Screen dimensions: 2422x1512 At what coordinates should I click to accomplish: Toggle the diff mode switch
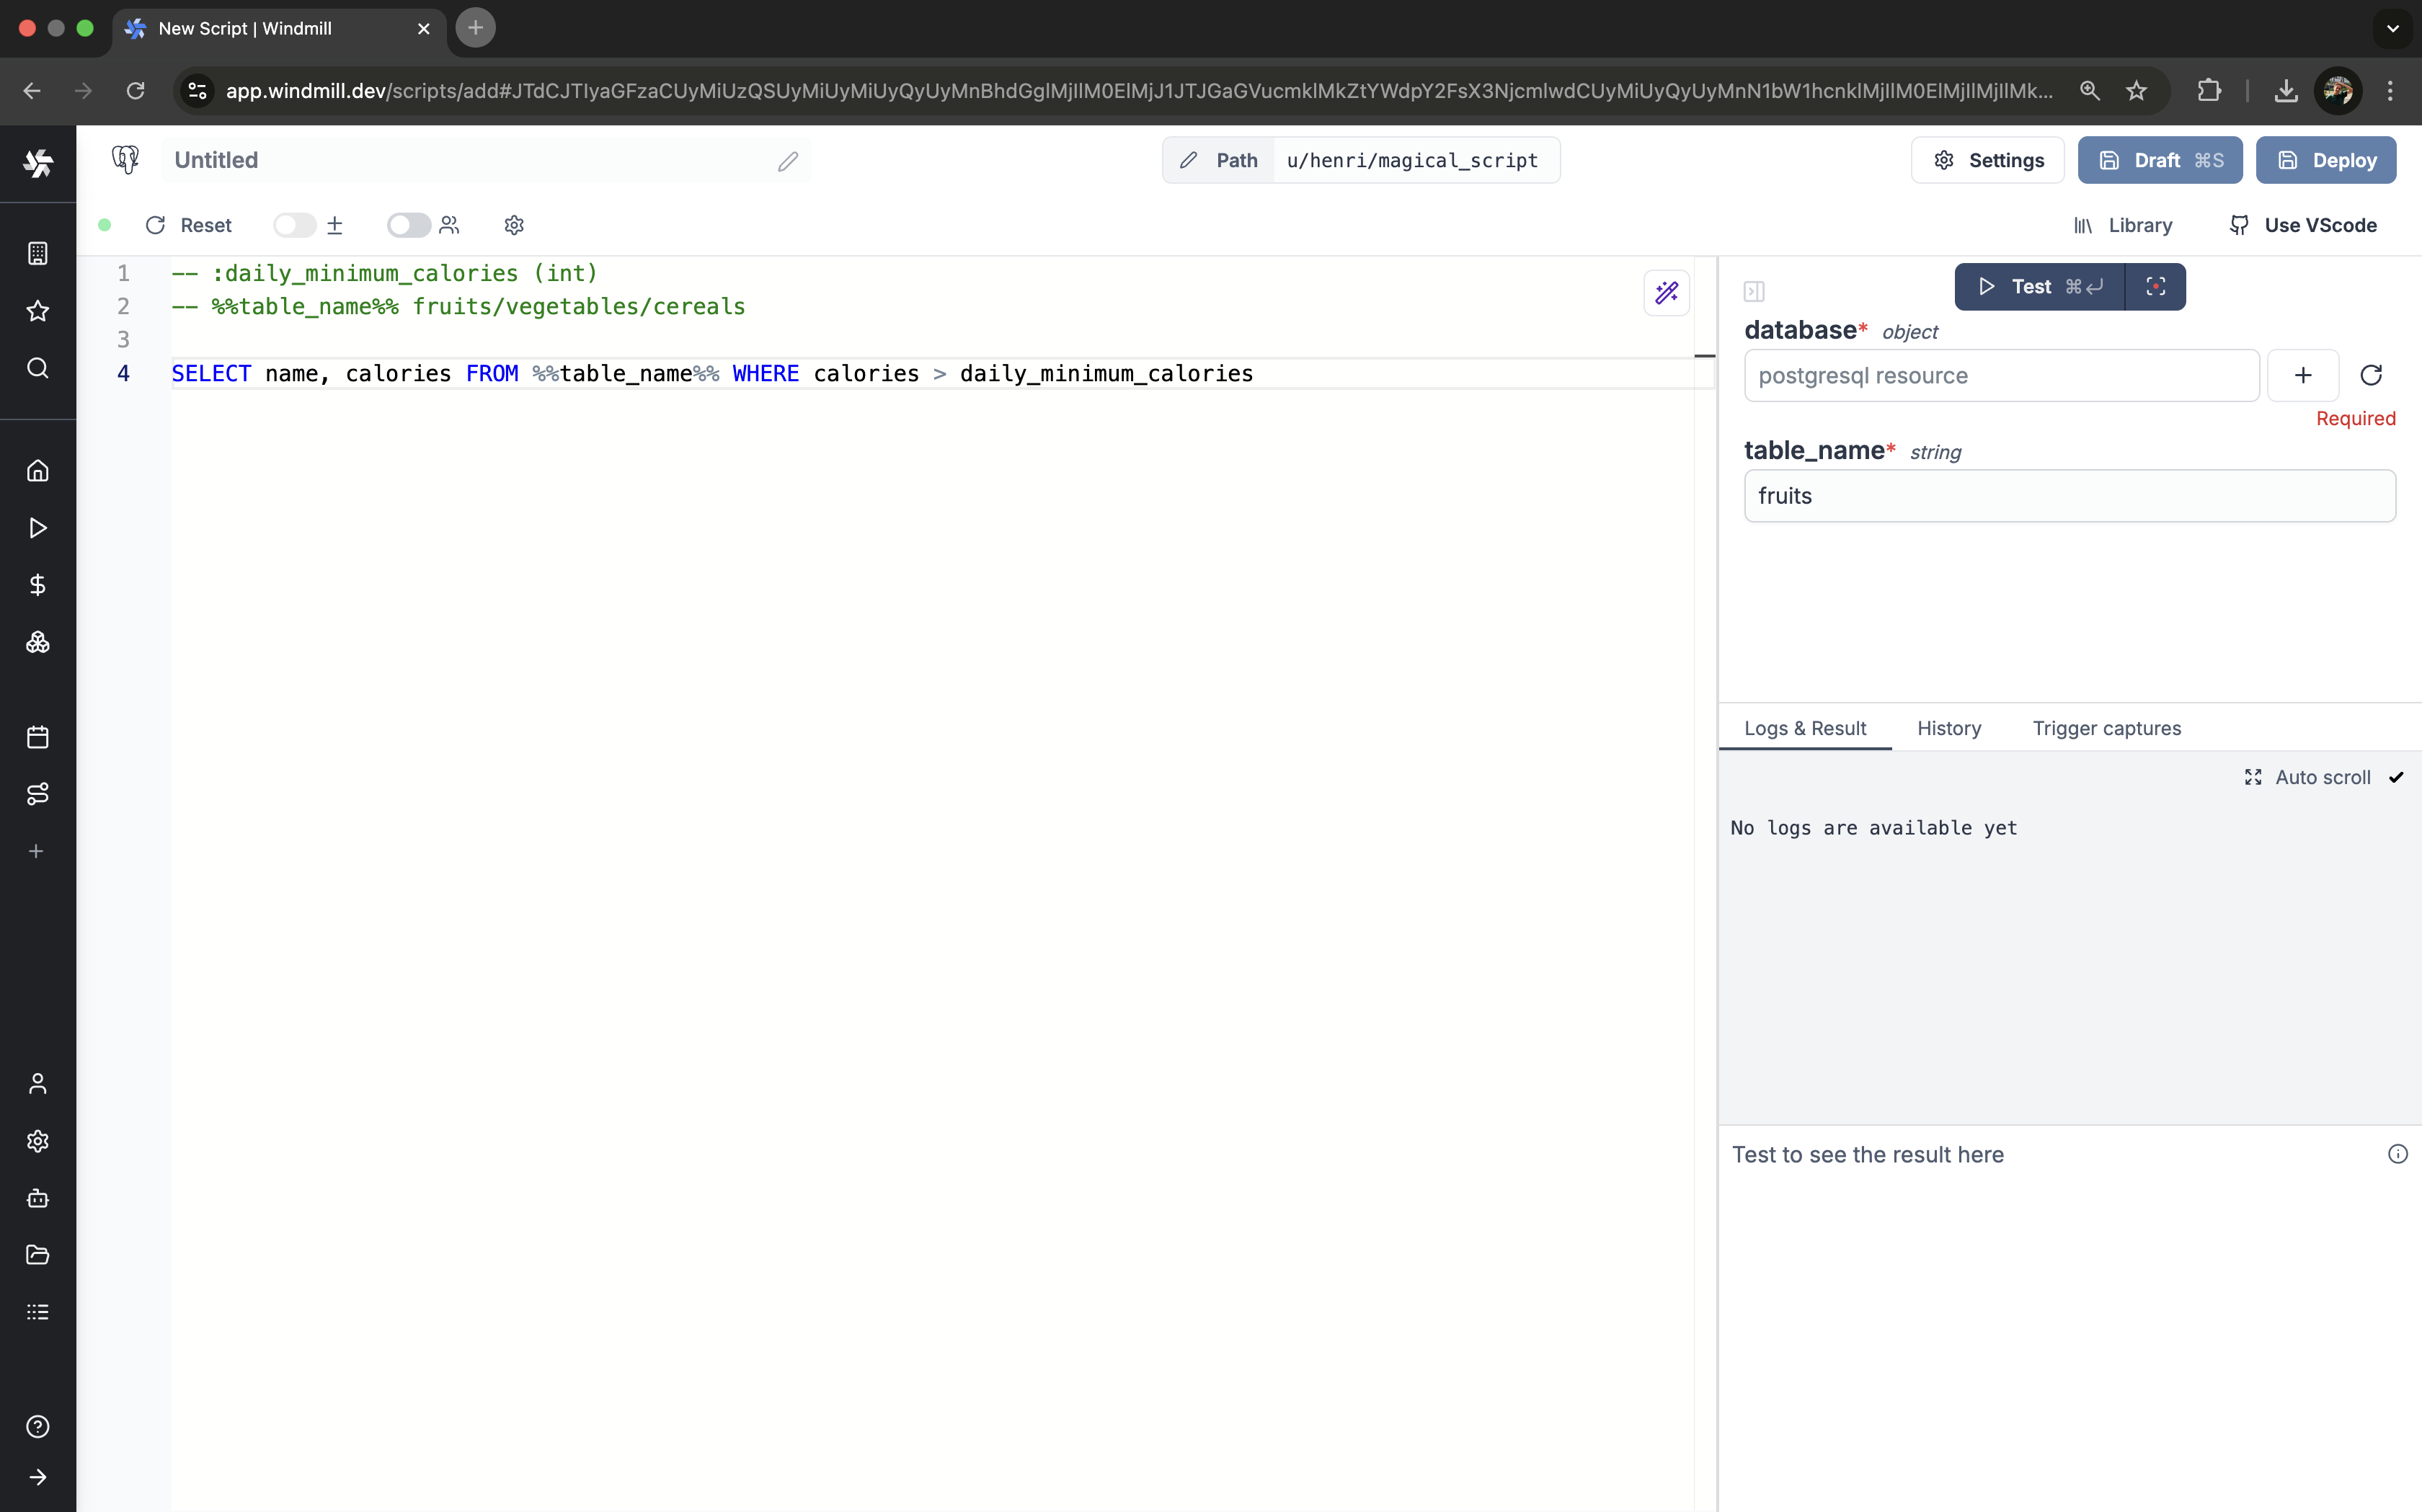point(294,225)
